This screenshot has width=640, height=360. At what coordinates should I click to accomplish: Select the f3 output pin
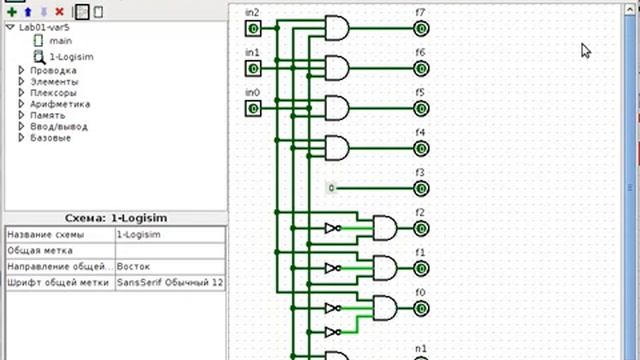pyautogui.click(x=421, y=189)
